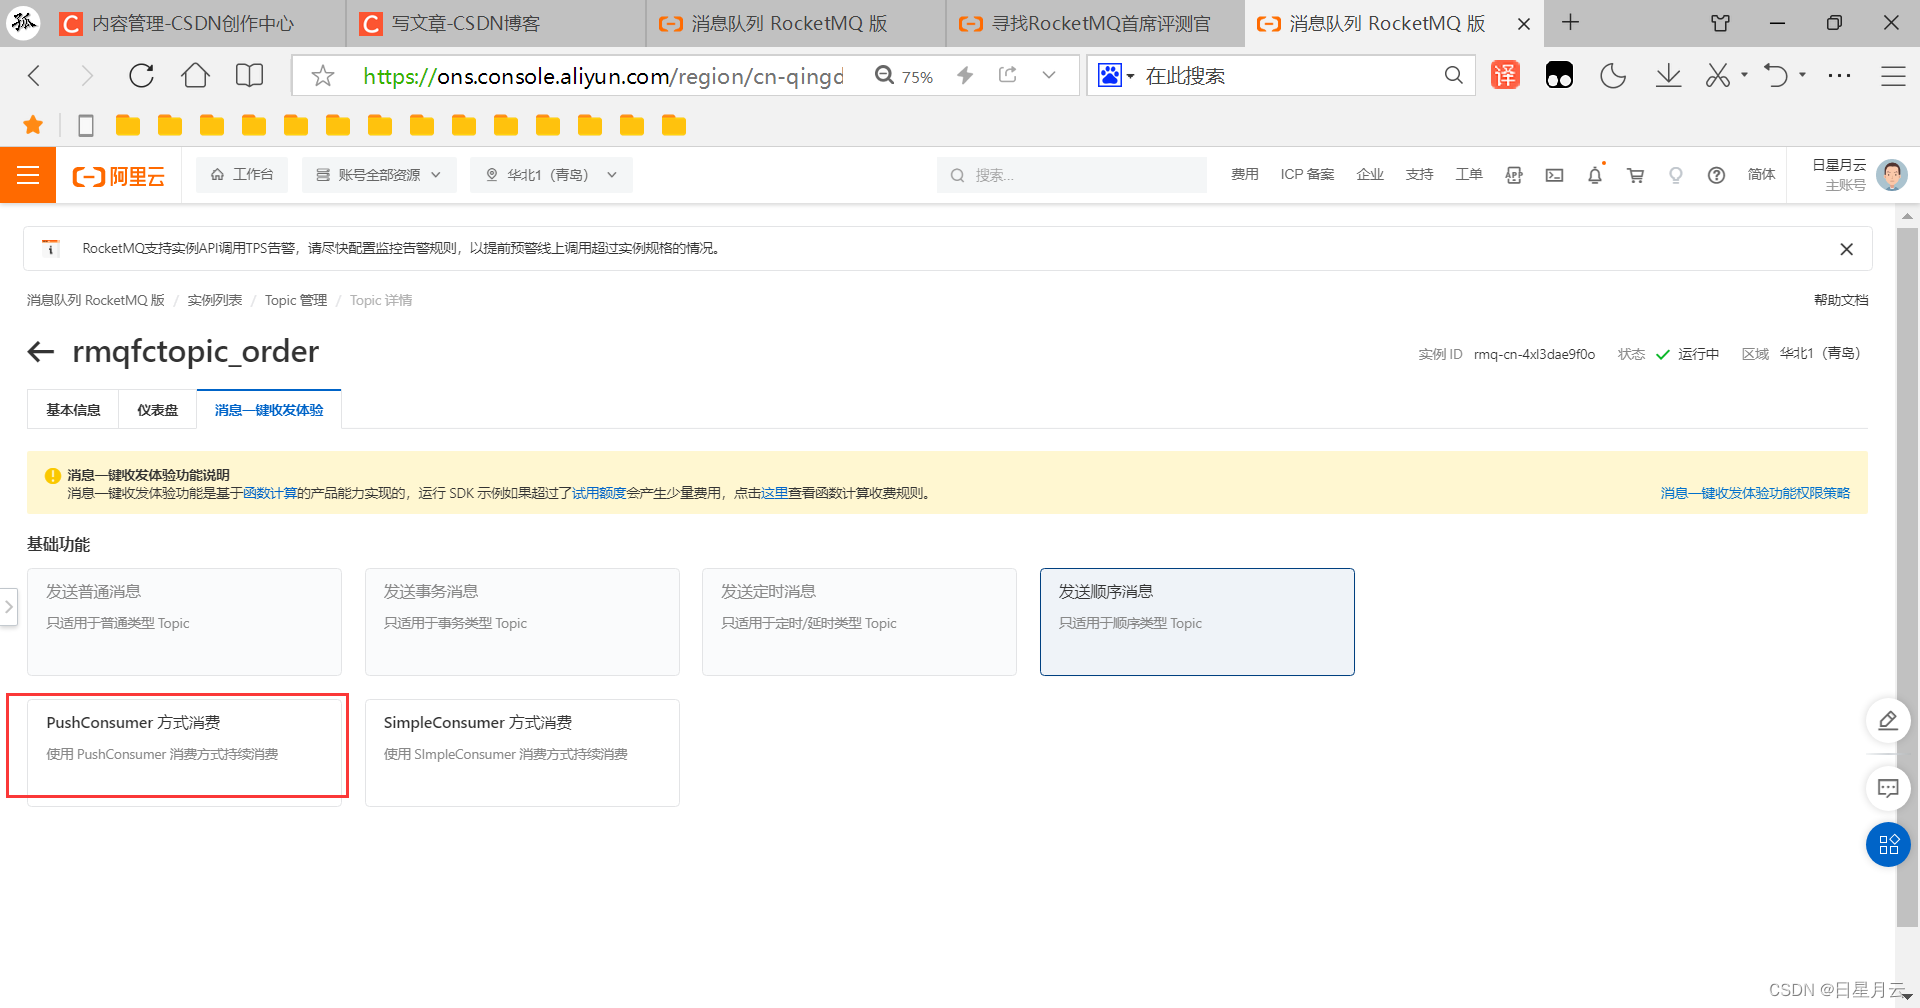The height and width of the screenshot is (1008, 1920).
Task: Click the share page icon
Action: [x=1008, y=75]
